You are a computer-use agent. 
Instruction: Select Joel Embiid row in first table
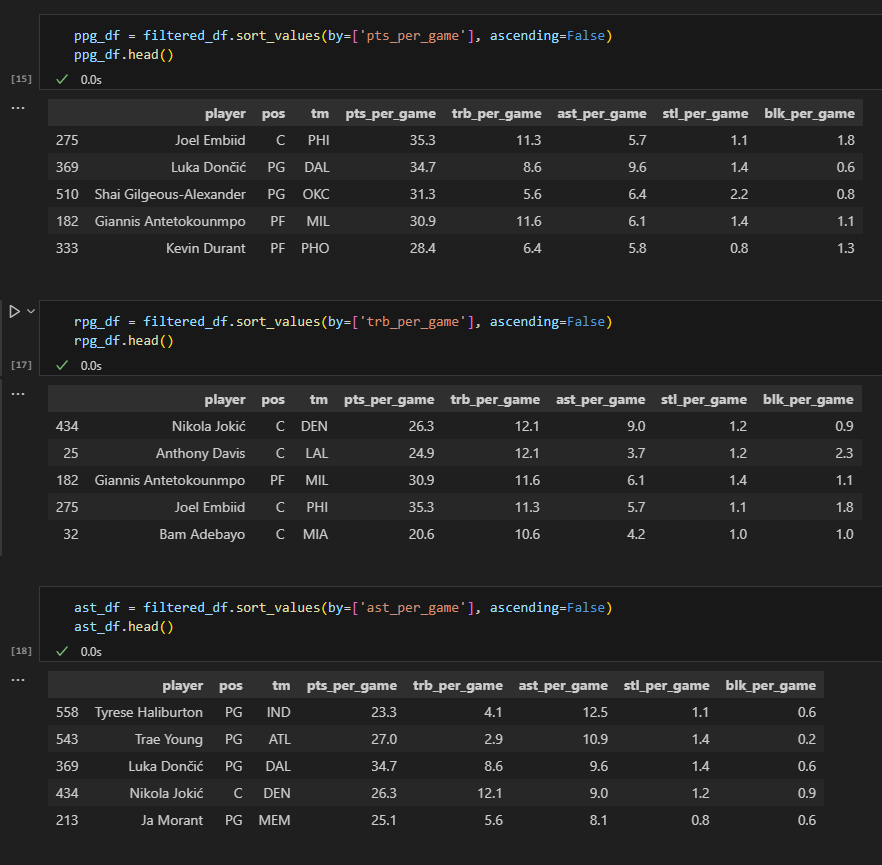455,140
